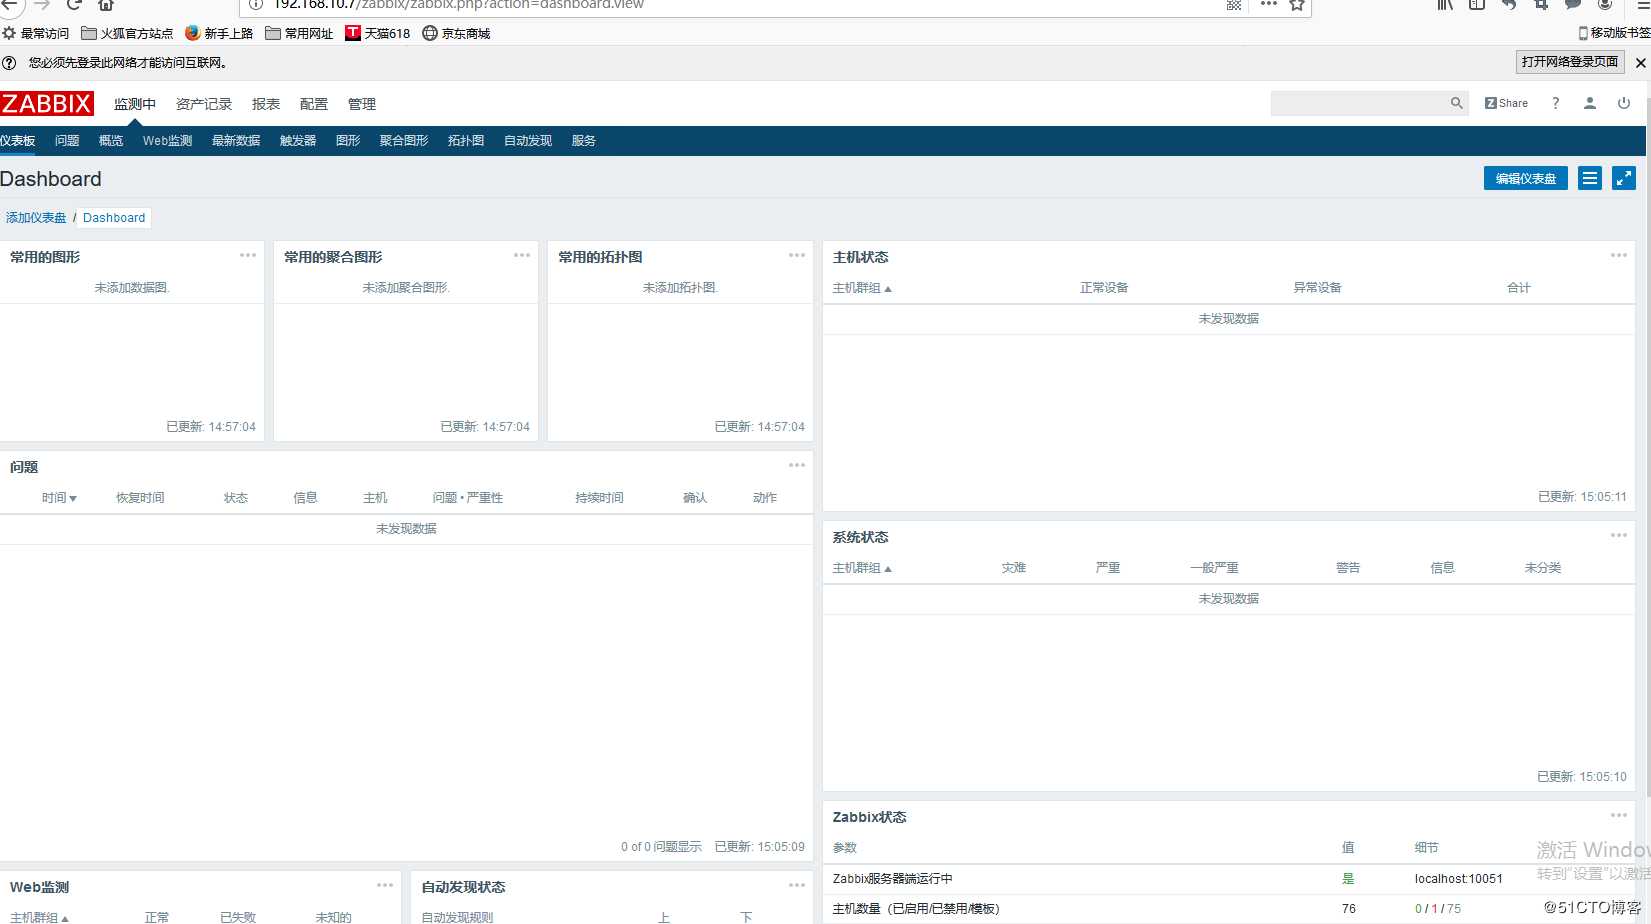Switch to 问题 submenu tab

(x=67, y=141)
